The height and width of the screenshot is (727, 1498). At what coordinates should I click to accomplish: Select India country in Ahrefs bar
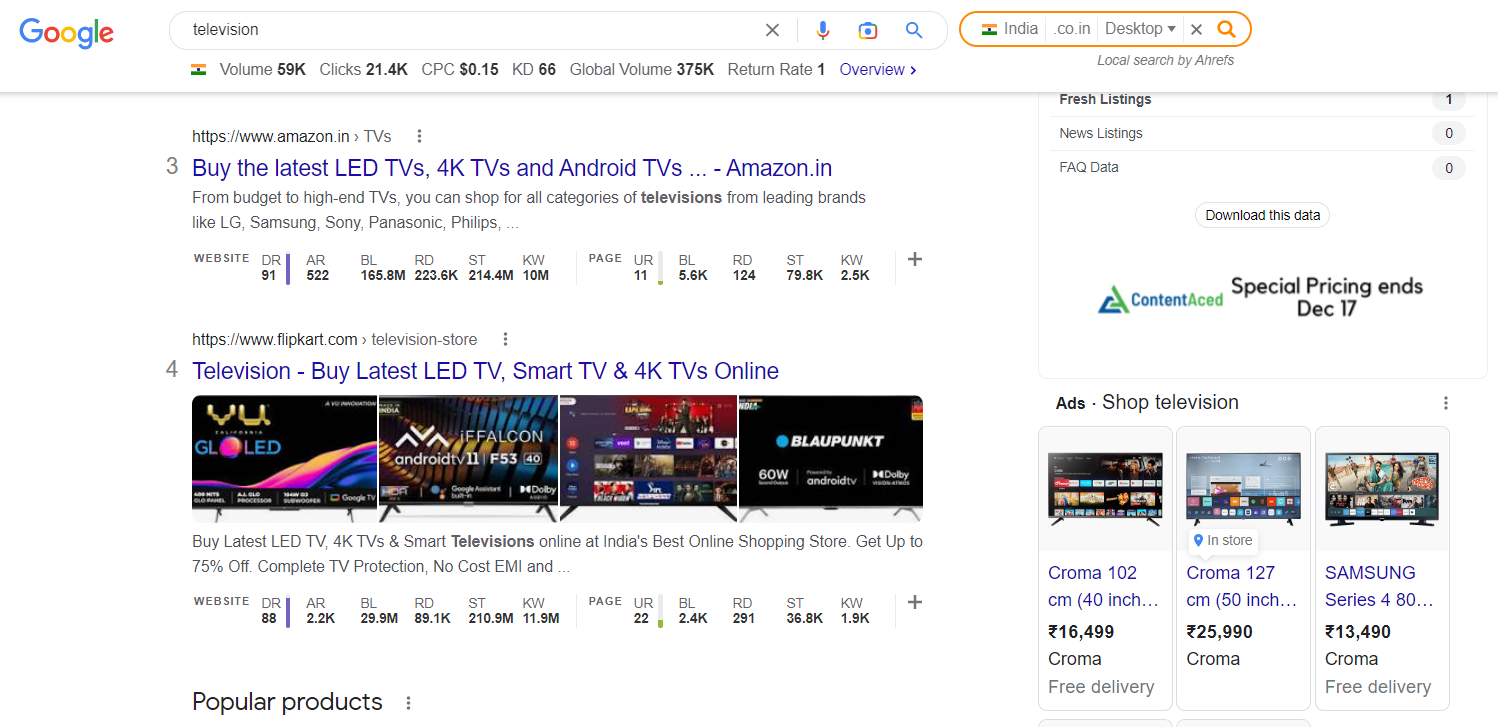point(1009,29)
